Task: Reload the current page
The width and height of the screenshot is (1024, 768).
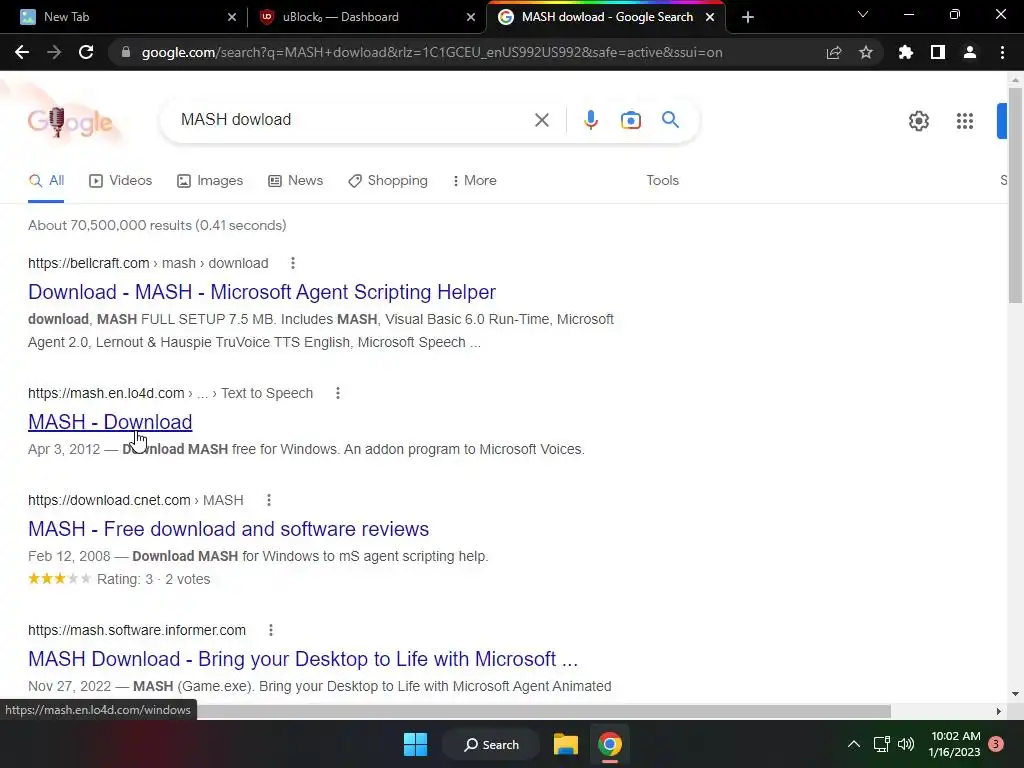Action: [86, 52]
